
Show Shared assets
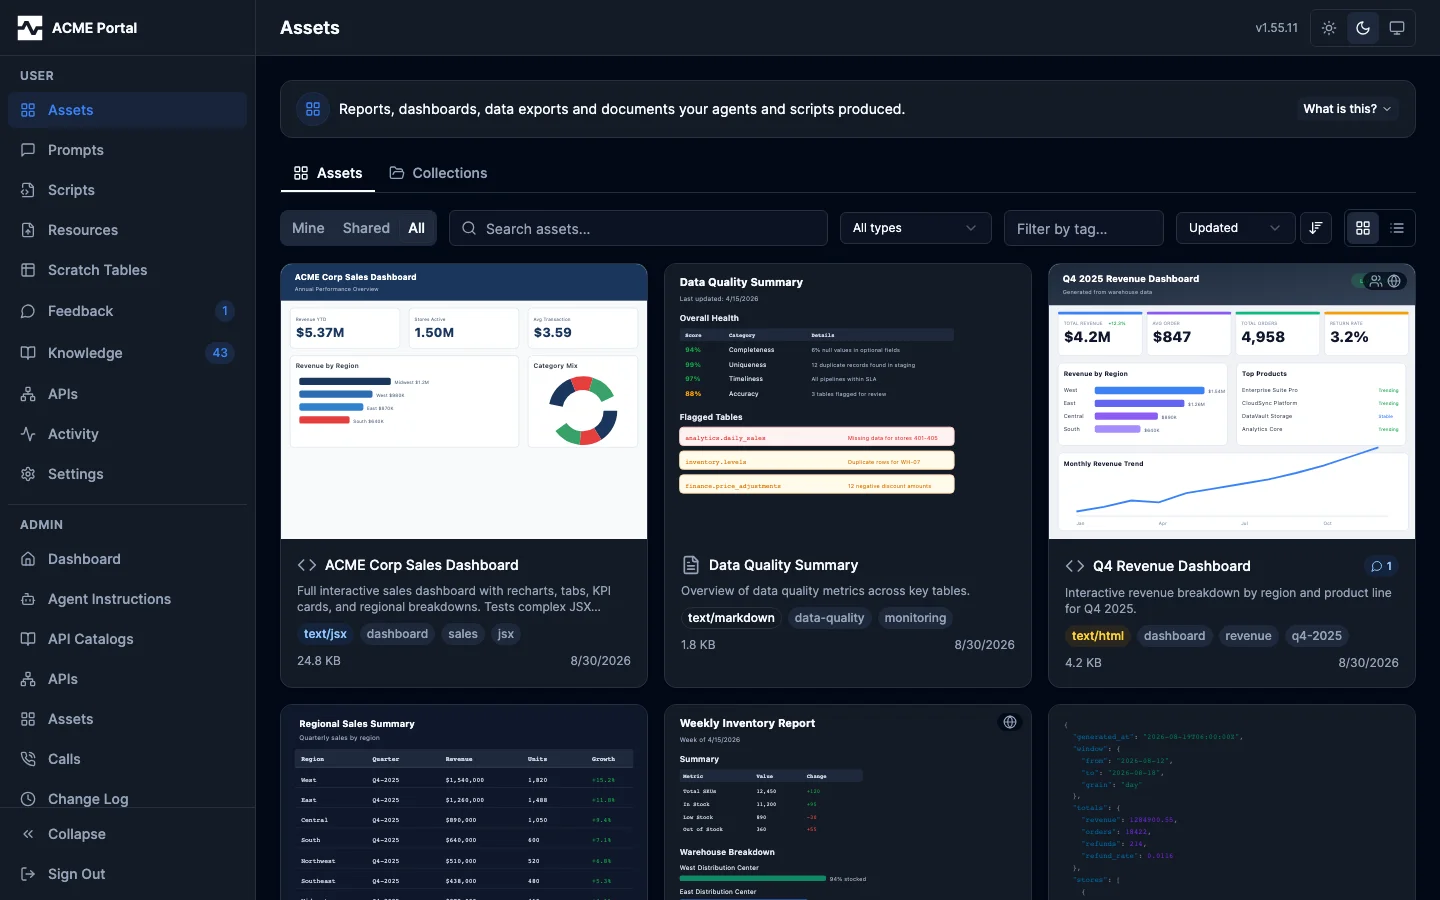(x=366, y=228)
